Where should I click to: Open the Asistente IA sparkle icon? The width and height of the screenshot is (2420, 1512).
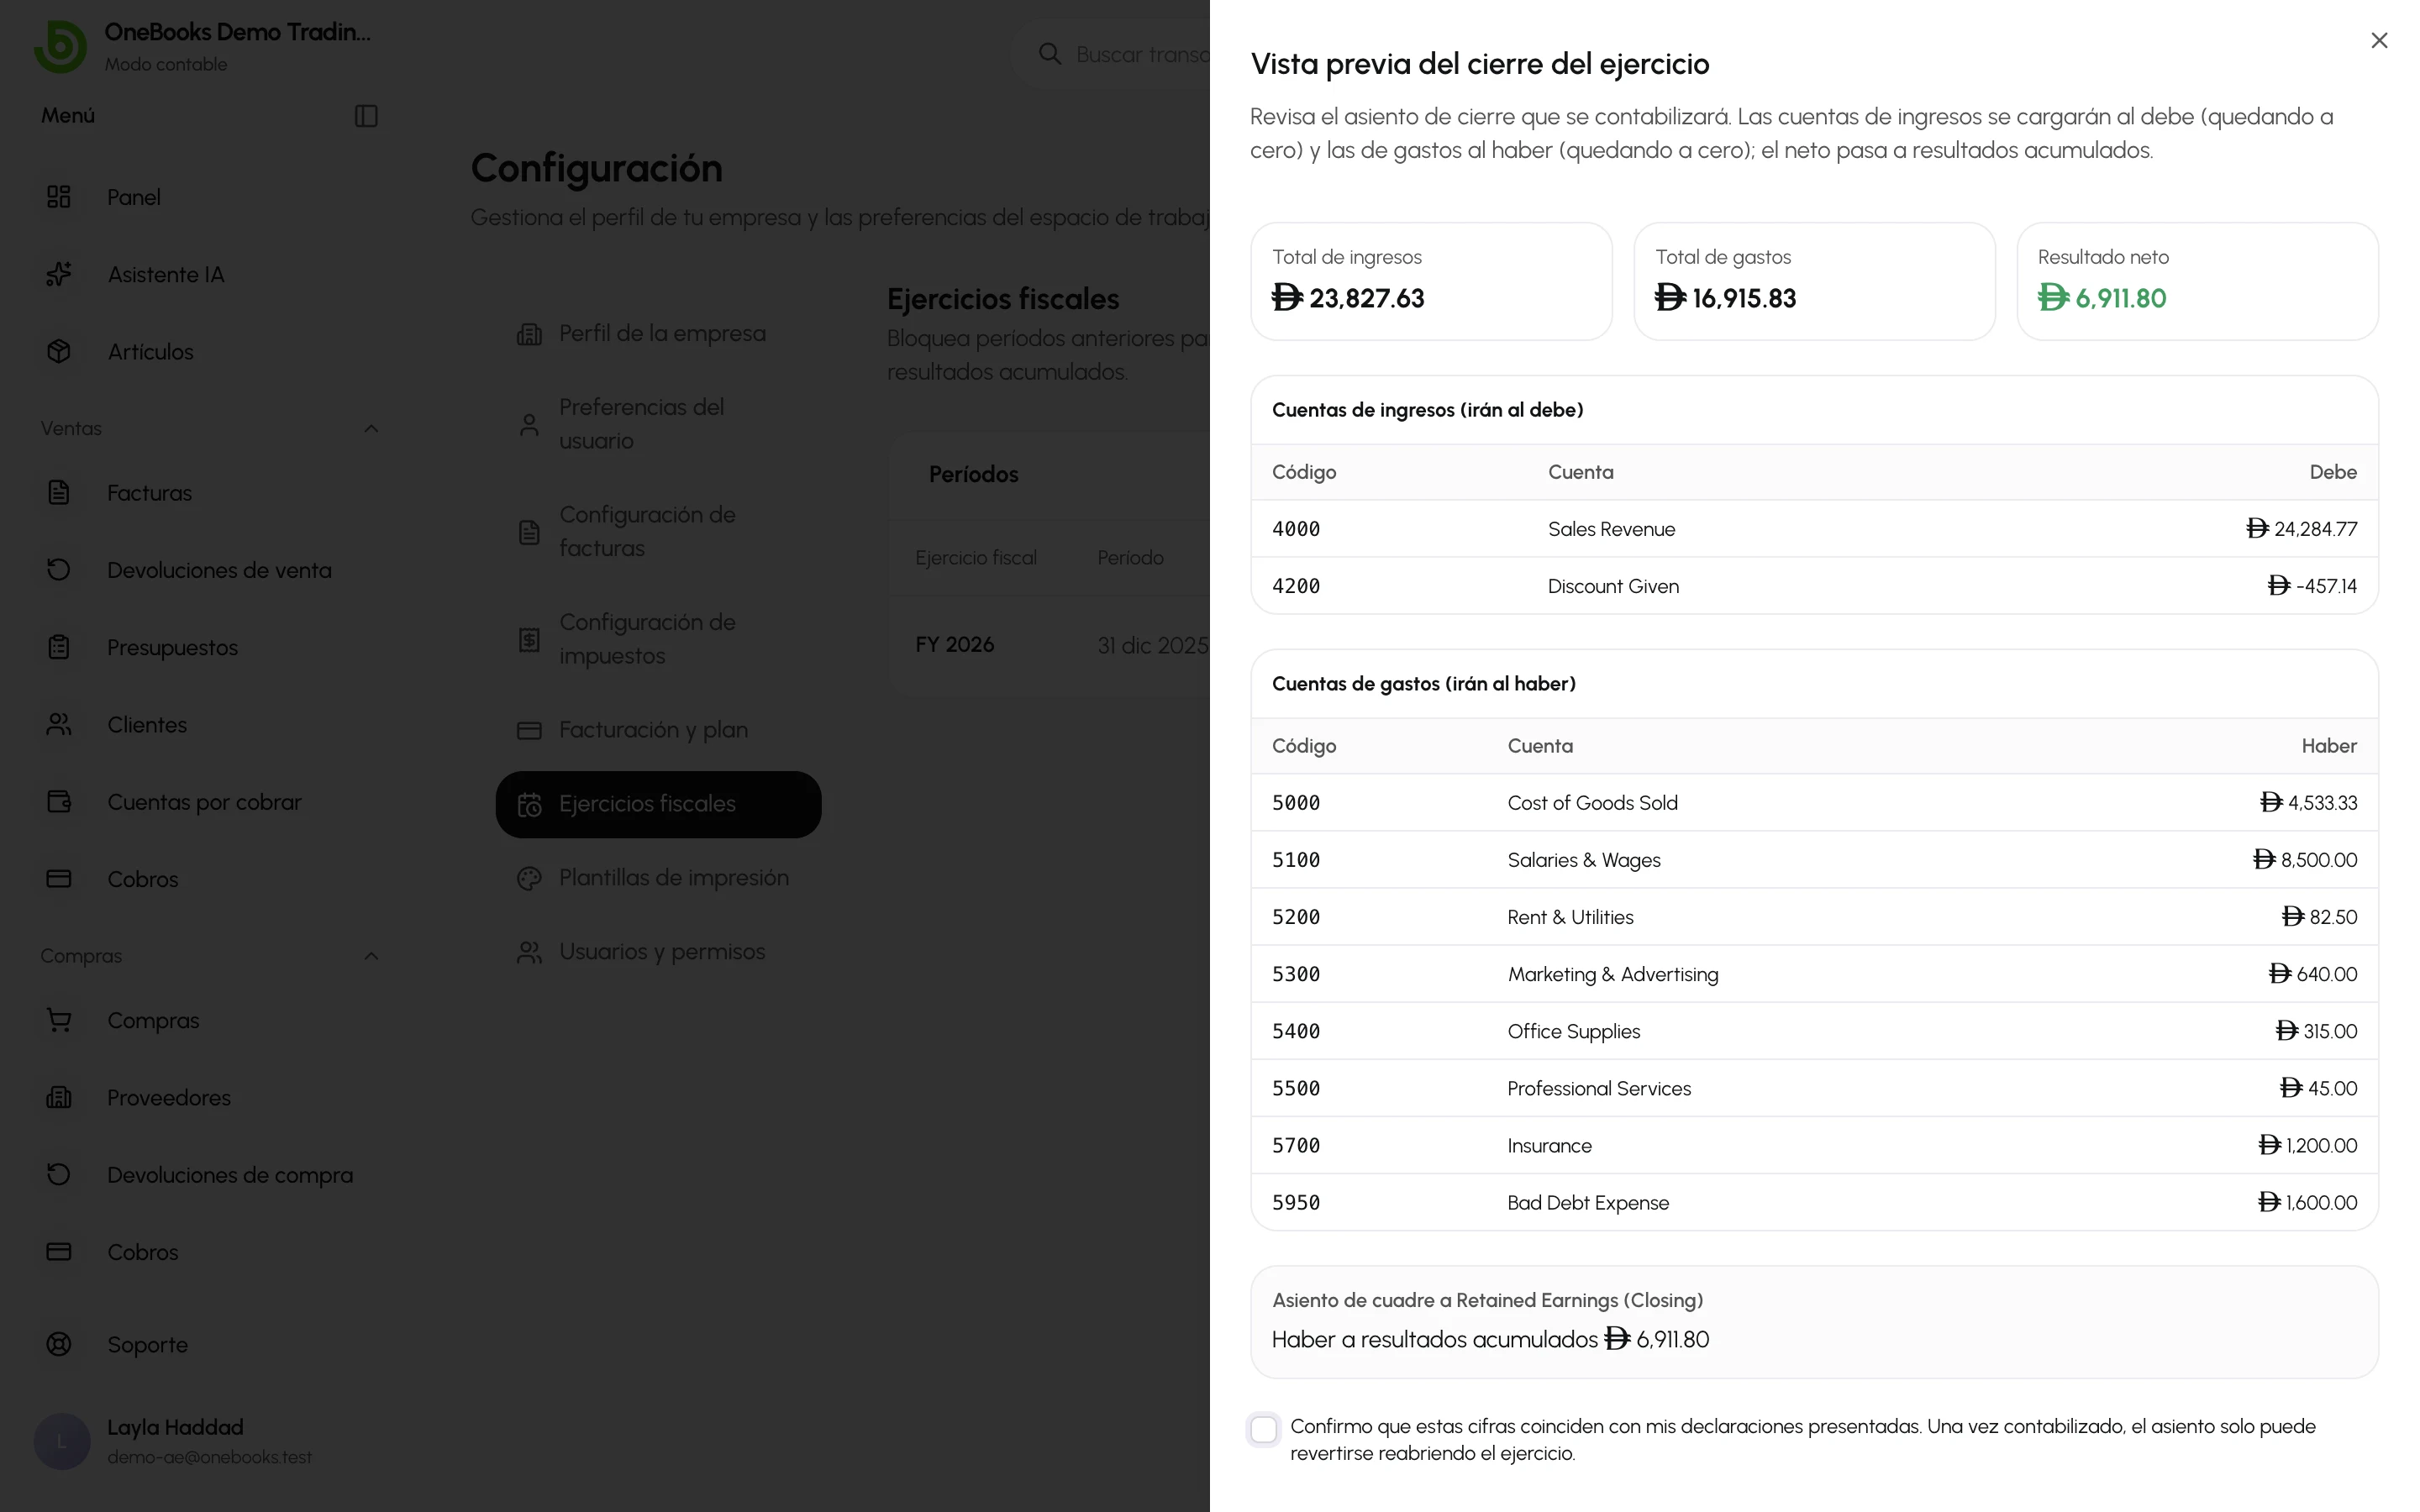59,274
